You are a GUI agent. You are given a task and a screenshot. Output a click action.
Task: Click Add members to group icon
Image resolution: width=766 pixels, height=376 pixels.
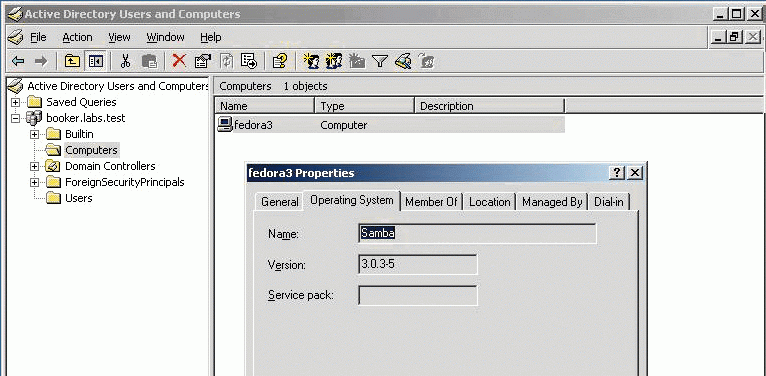click(x=426, y=61)
